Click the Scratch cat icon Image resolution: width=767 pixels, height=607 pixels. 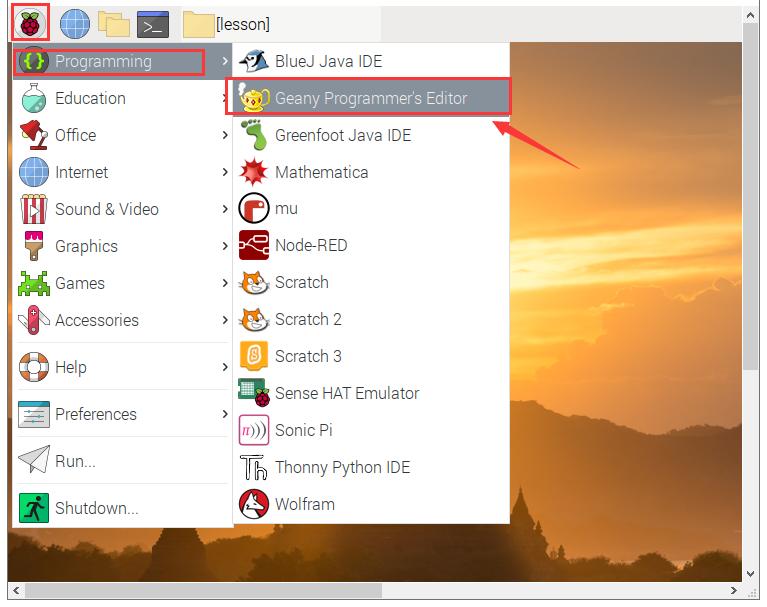tap(254, 282)
